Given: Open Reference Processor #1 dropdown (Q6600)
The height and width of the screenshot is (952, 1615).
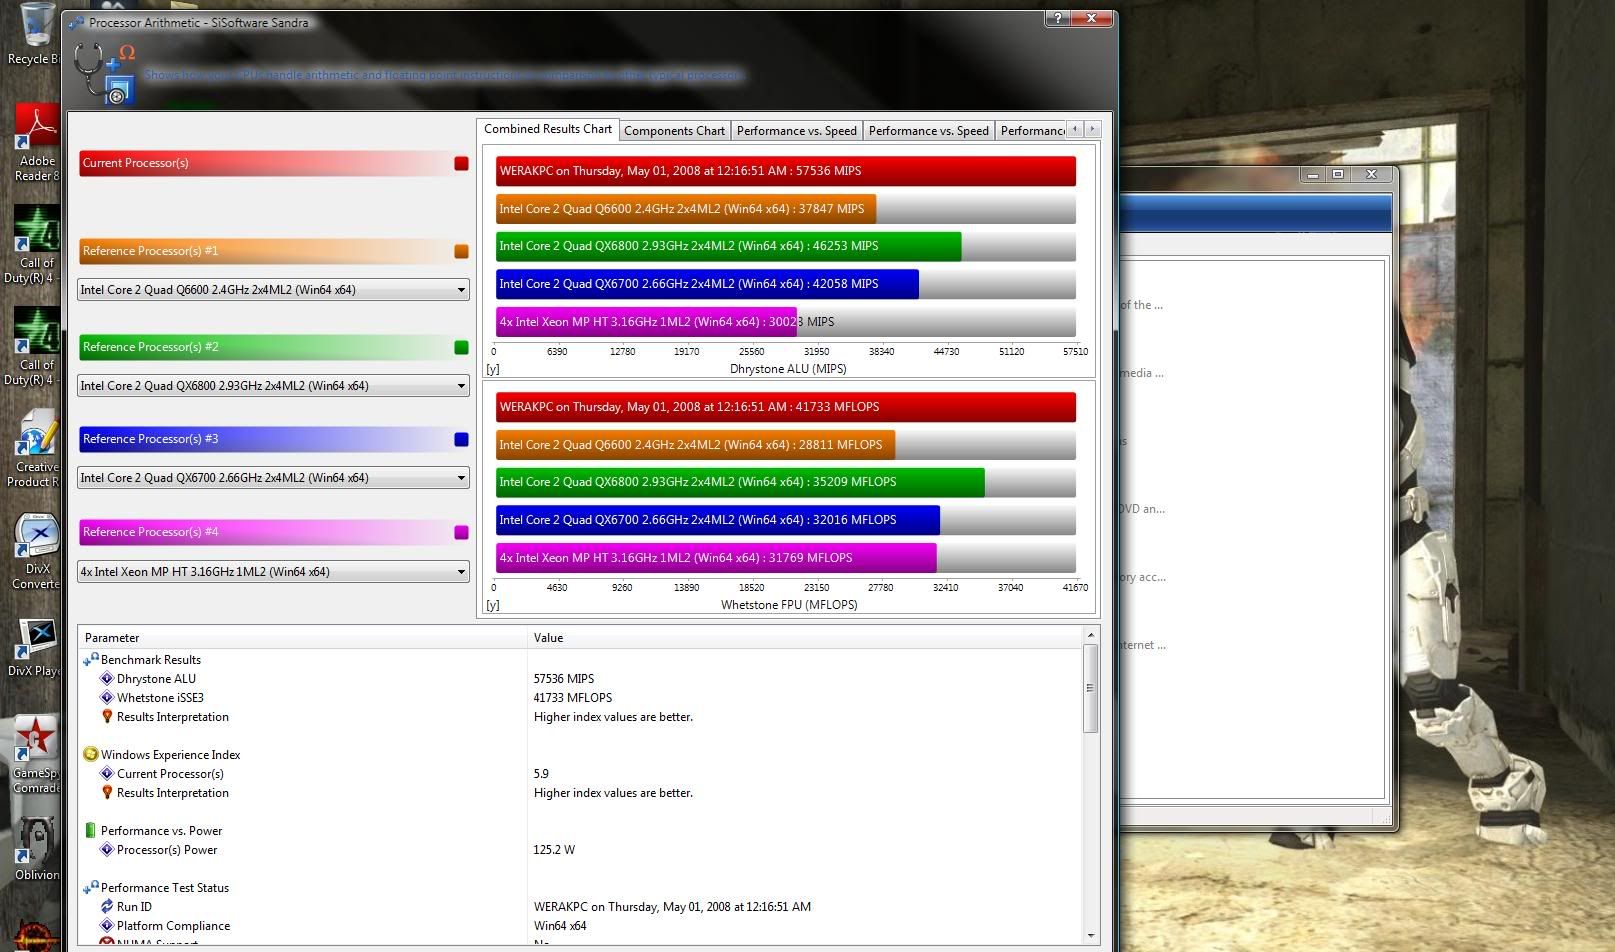Looking at the screenshot, I should 273,290.
